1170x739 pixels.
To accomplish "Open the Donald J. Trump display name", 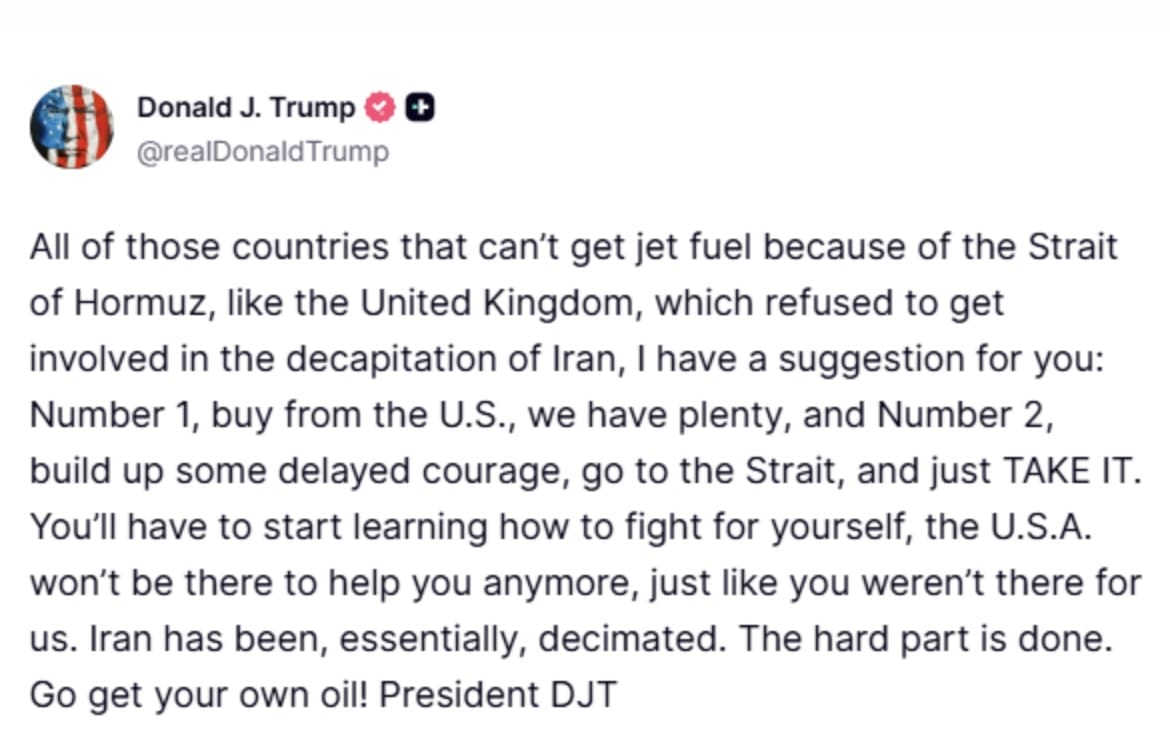I will 246,106.
